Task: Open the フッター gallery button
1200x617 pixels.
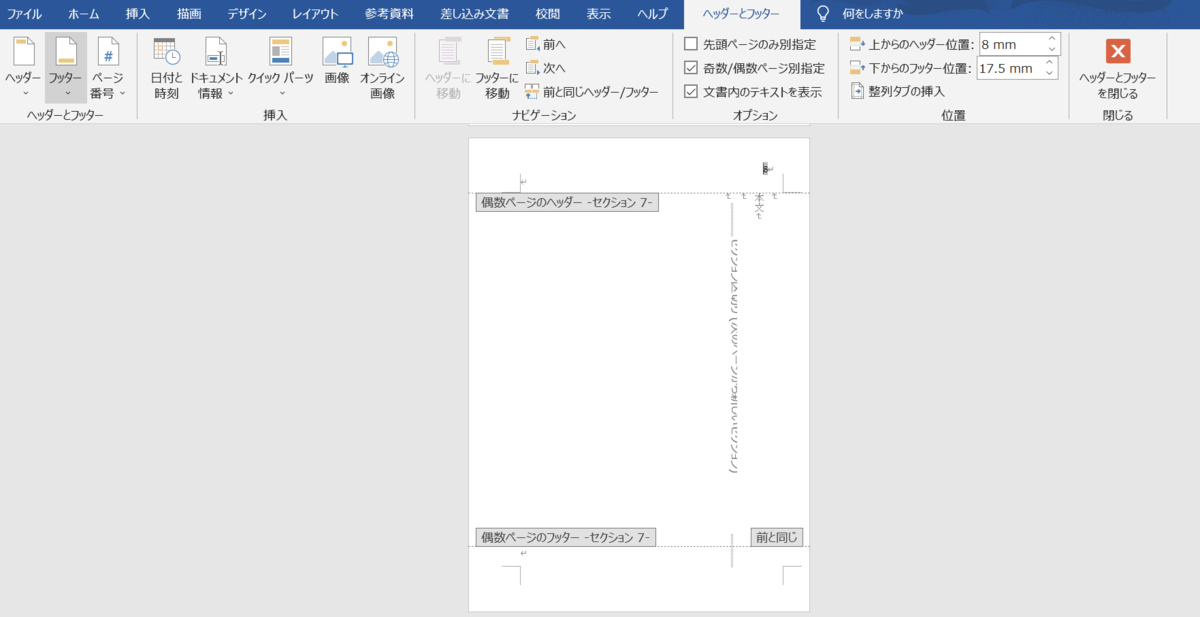Action: [66, 67]
